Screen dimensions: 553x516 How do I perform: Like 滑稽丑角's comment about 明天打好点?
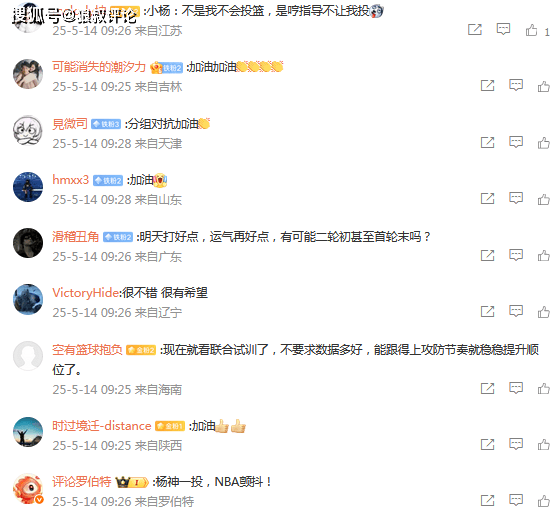(x=543, y=255)
